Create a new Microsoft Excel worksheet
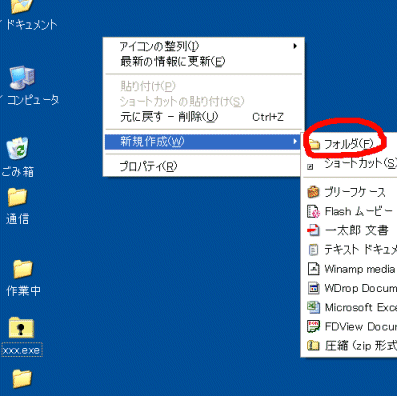 point(350,307)
